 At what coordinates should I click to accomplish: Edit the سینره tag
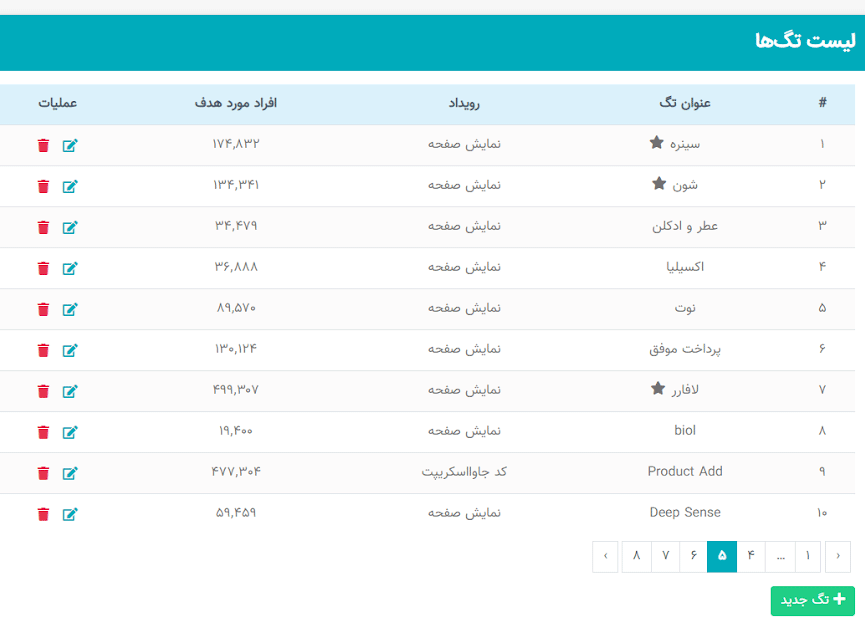point(70,146)
